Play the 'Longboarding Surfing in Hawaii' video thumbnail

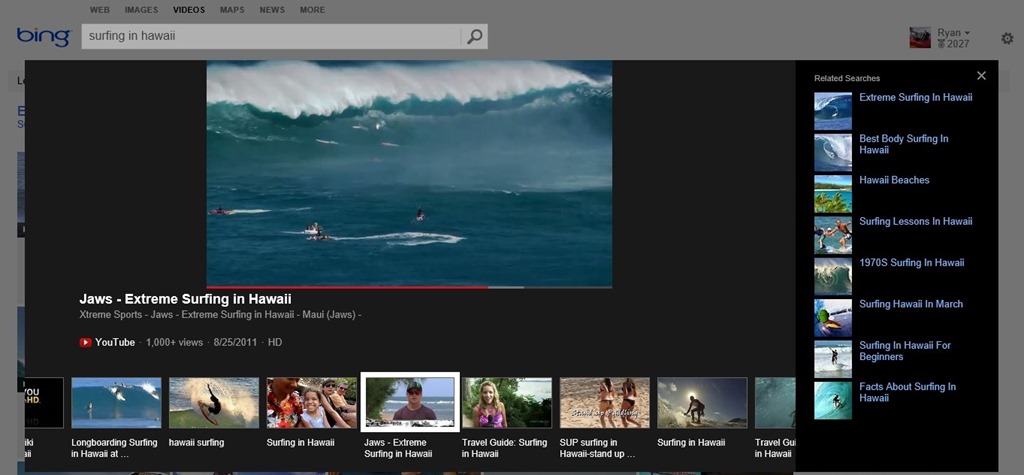pyautogui.click(x=116, y=402)
